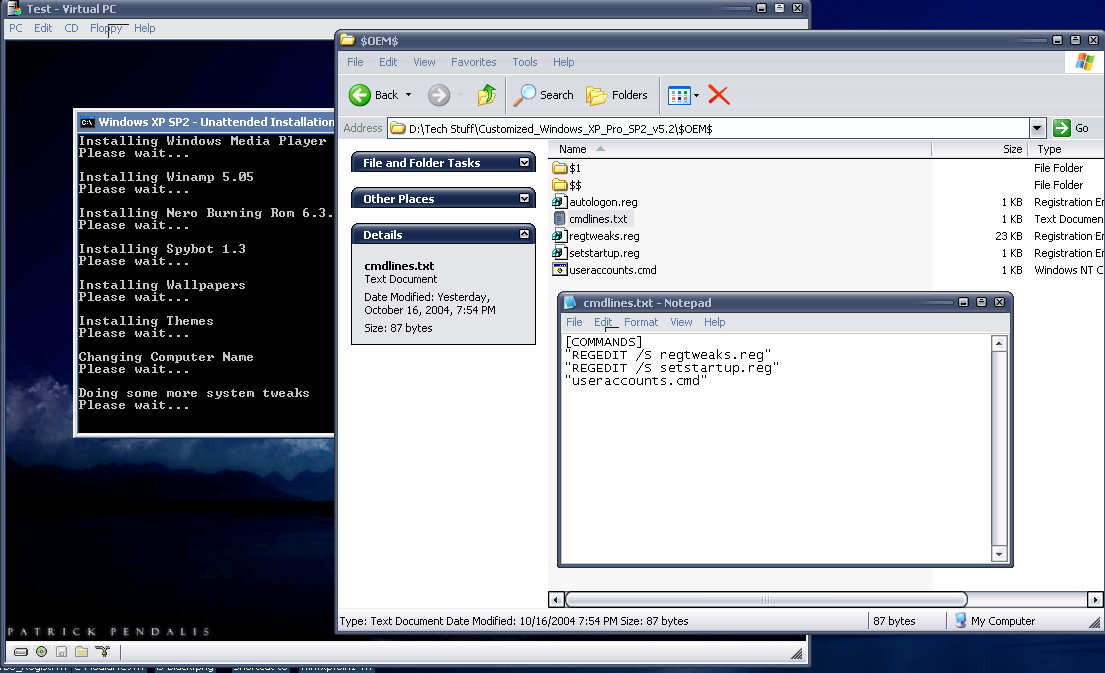The width and height of the screenshot is (1105, 673).
Task: Select the setstartup.reg file icon
Action: pos(560,252)
